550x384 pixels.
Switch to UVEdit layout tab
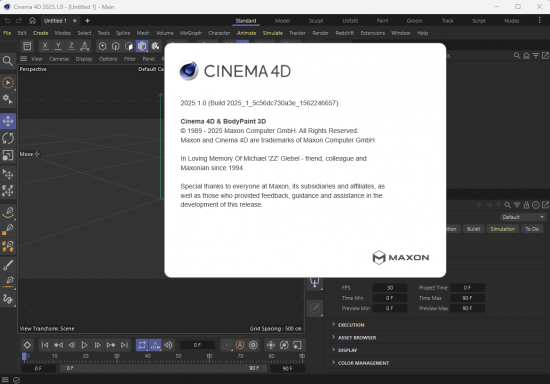[350, 21]
